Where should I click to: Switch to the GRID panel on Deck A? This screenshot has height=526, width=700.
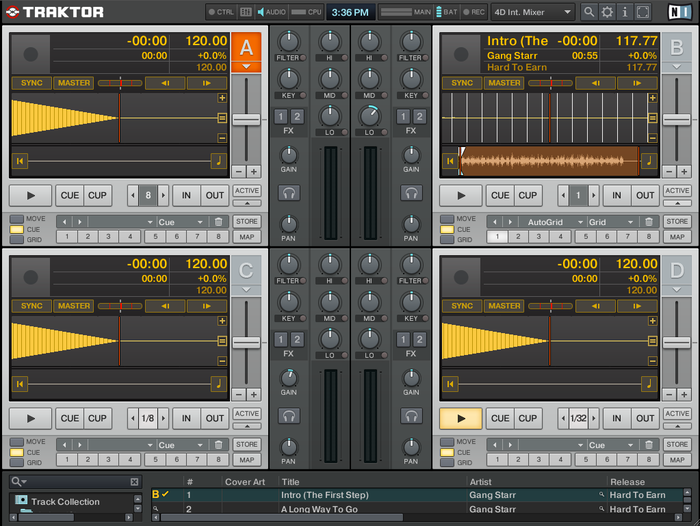click(x=17, y=240)
